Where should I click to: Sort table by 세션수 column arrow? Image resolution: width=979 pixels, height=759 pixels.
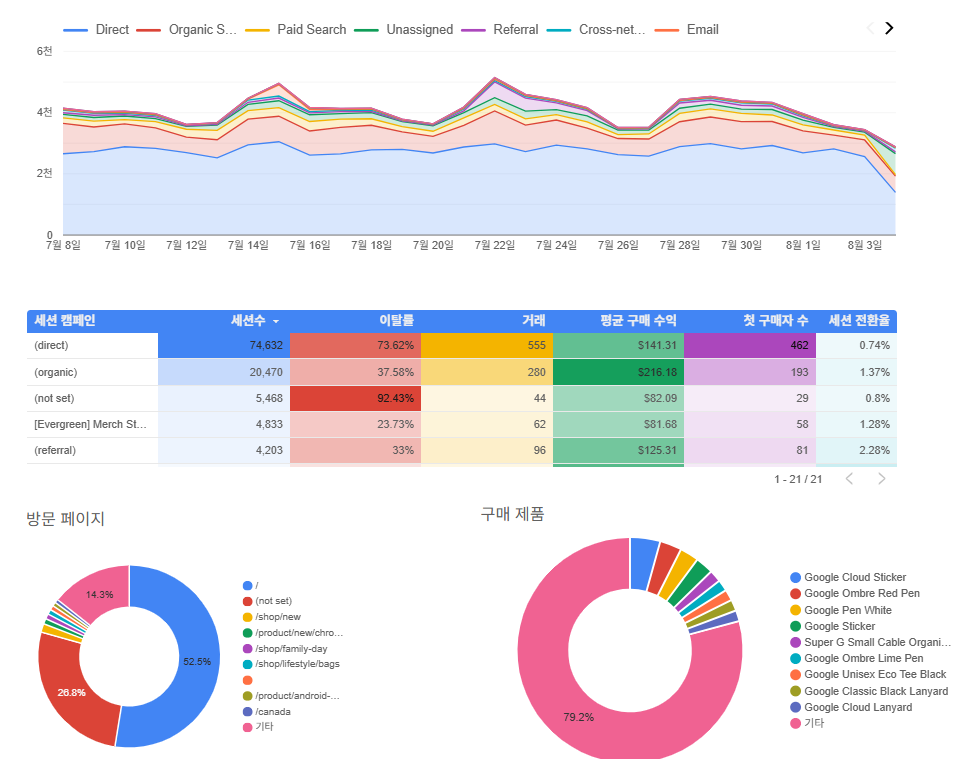tap(276, 321)
